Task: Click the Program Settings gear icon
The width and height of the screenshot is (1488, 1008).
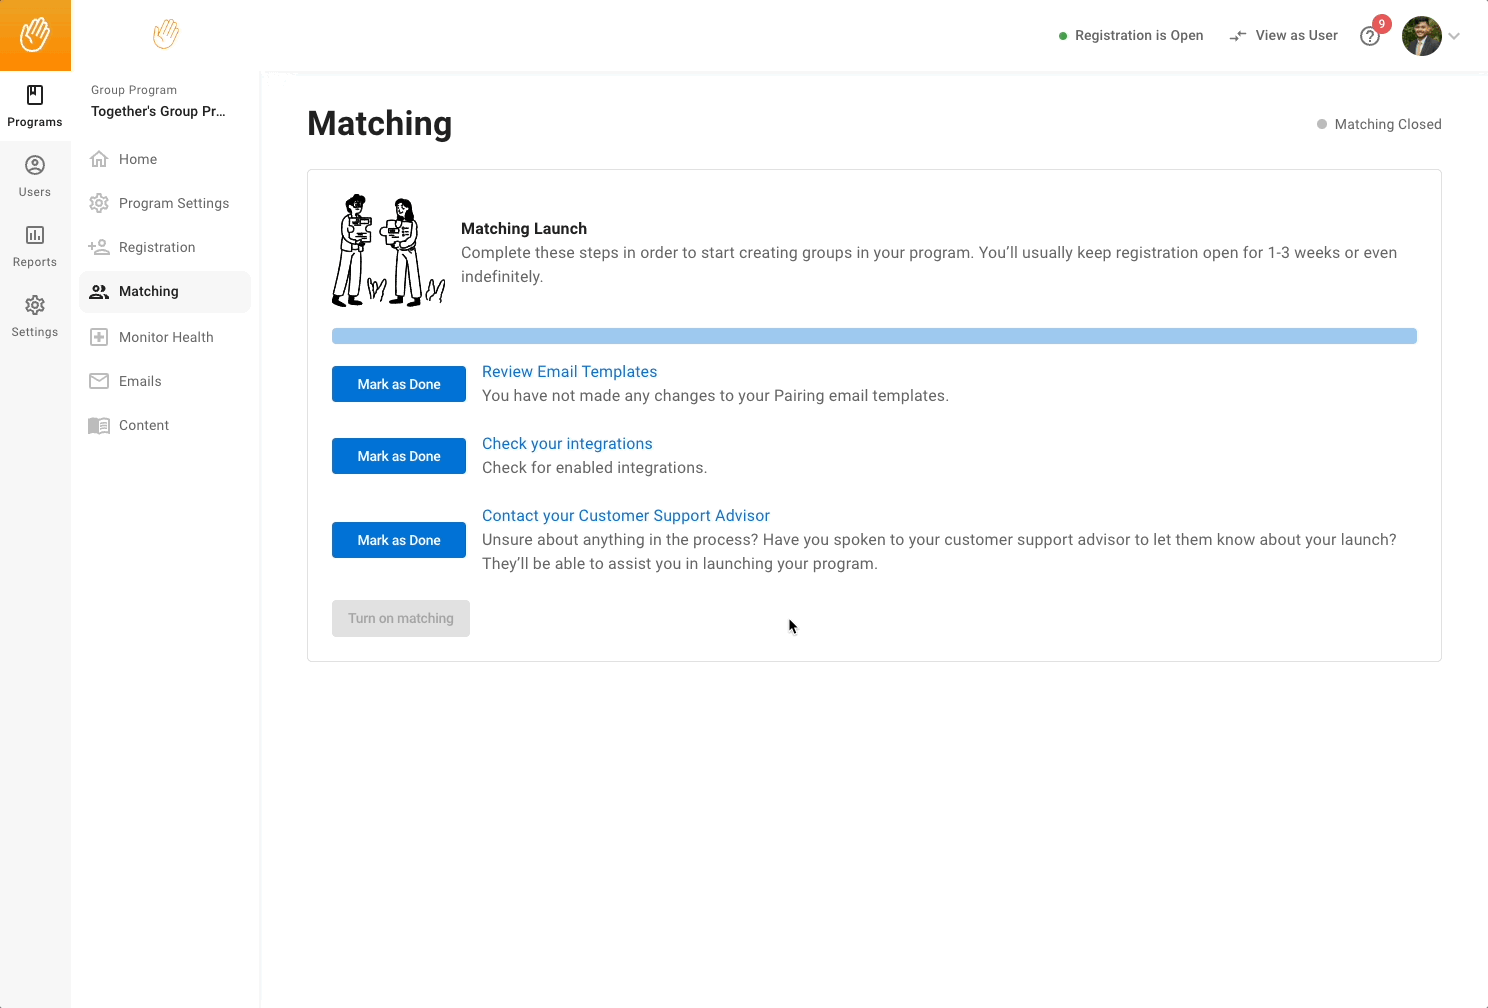Action: click(x=99, y=203)
